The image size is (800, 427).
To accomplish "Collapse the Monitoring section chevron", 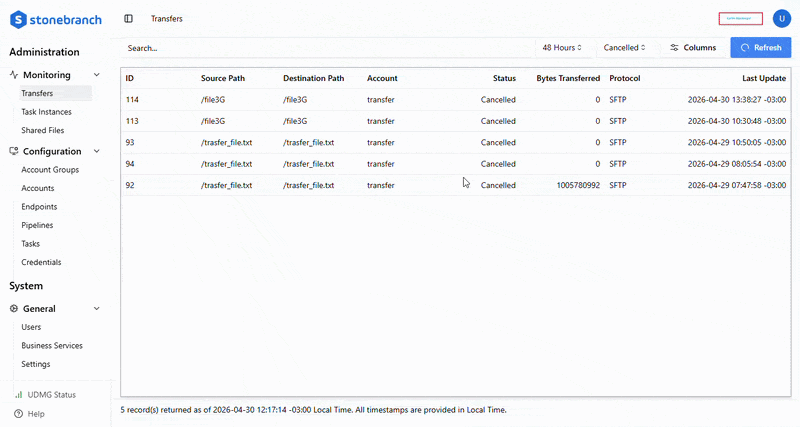I will 96,75.
